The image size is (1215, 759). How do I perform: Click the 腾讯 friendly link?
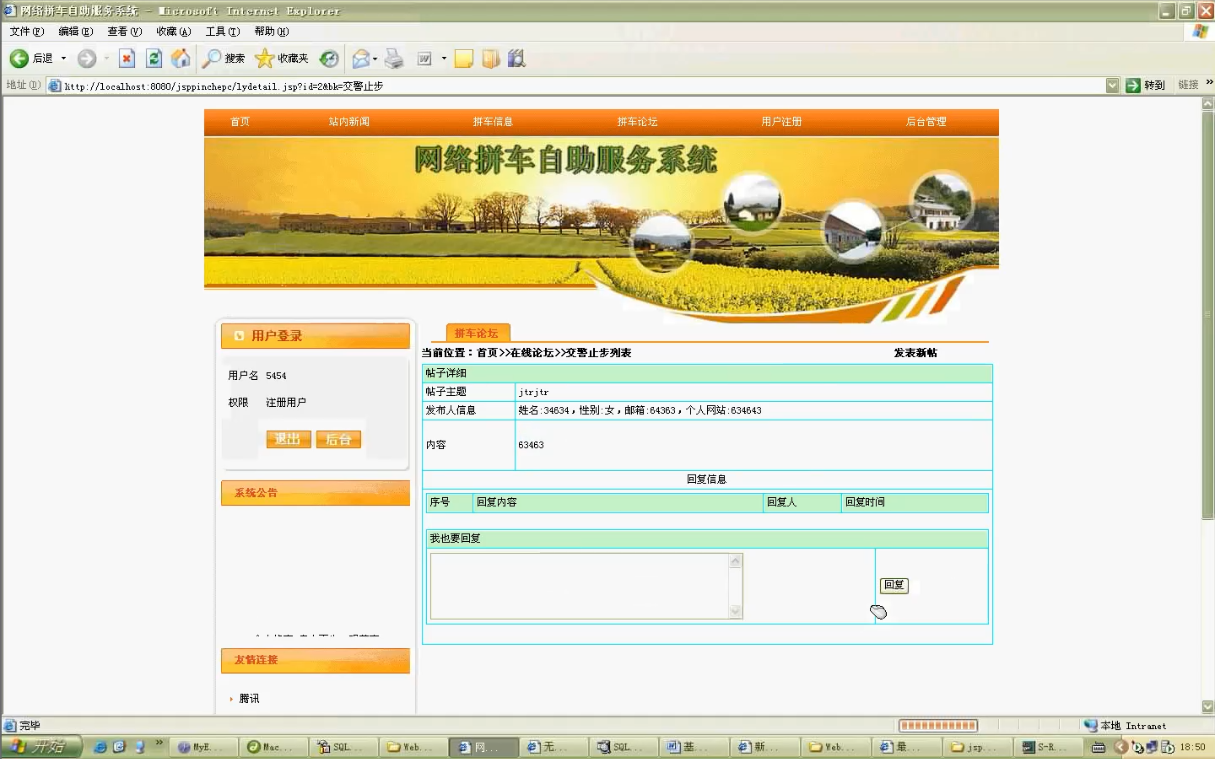(x=249, y=699)
